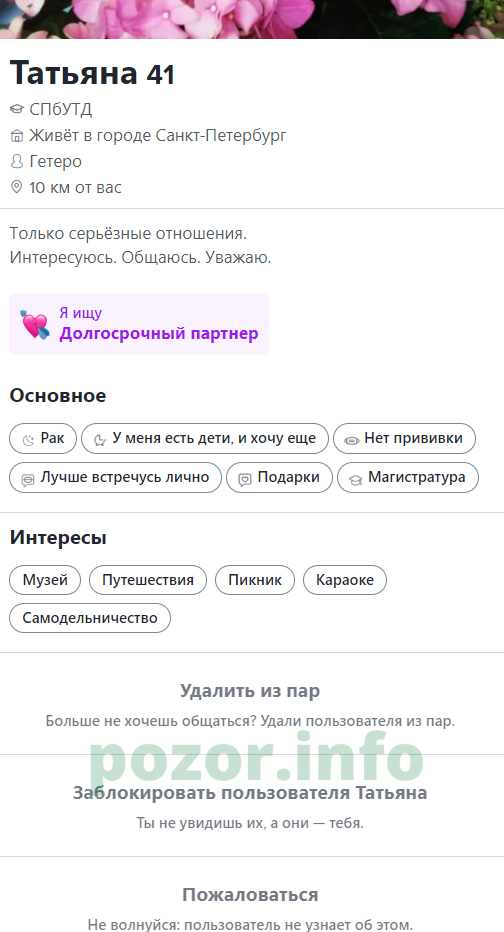
Task: Click the Пикник interest tag
Action: point(255,580)
